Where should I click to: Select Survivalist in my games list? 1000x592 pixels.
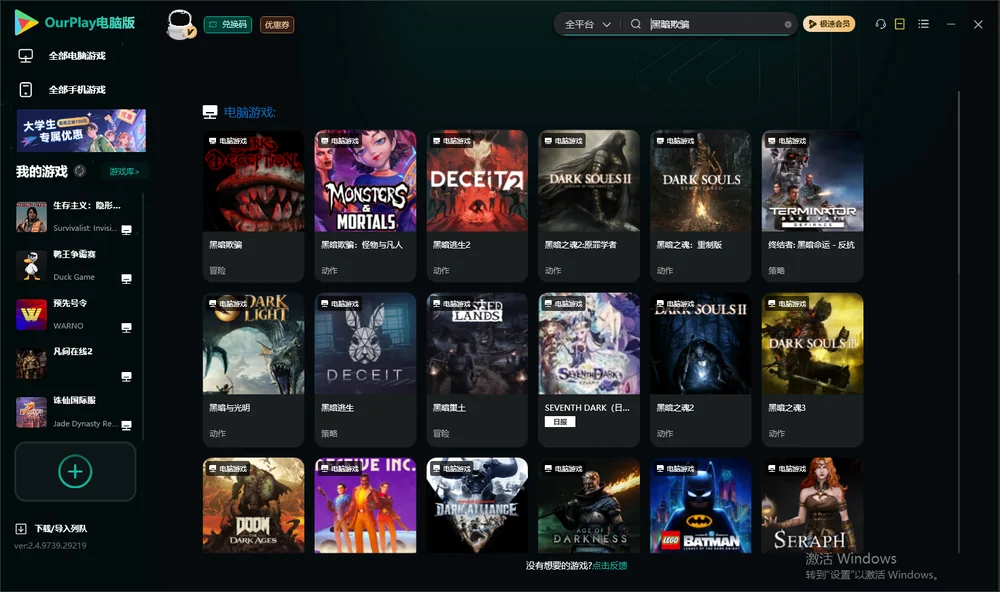(x=75, y=217)
